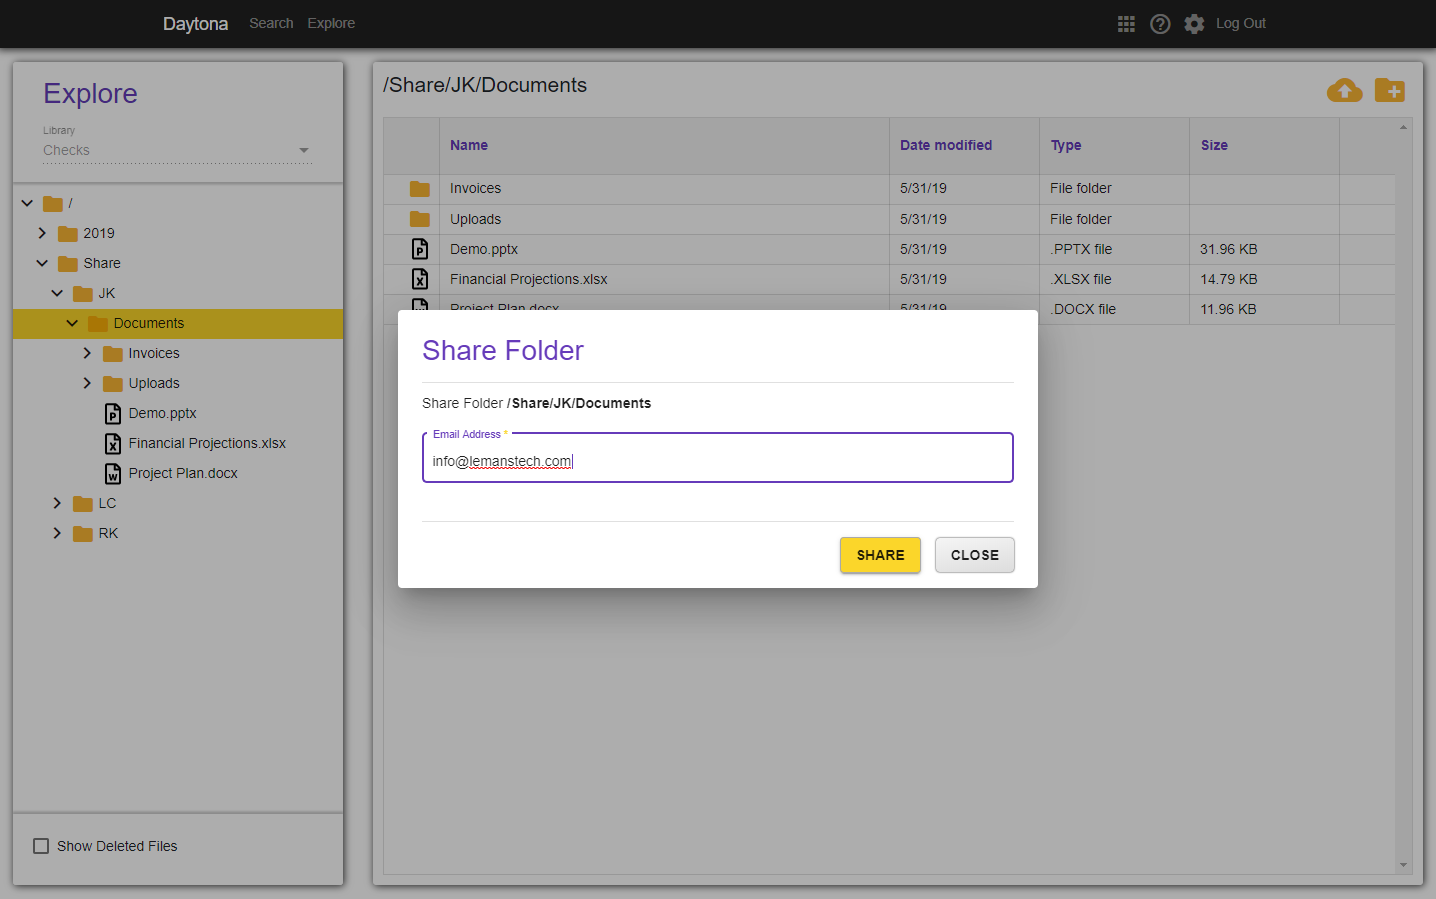Click Uploads name in file table
This screenshot has height=899, width=1436.
pyautogui.click(x=475, y=219)
